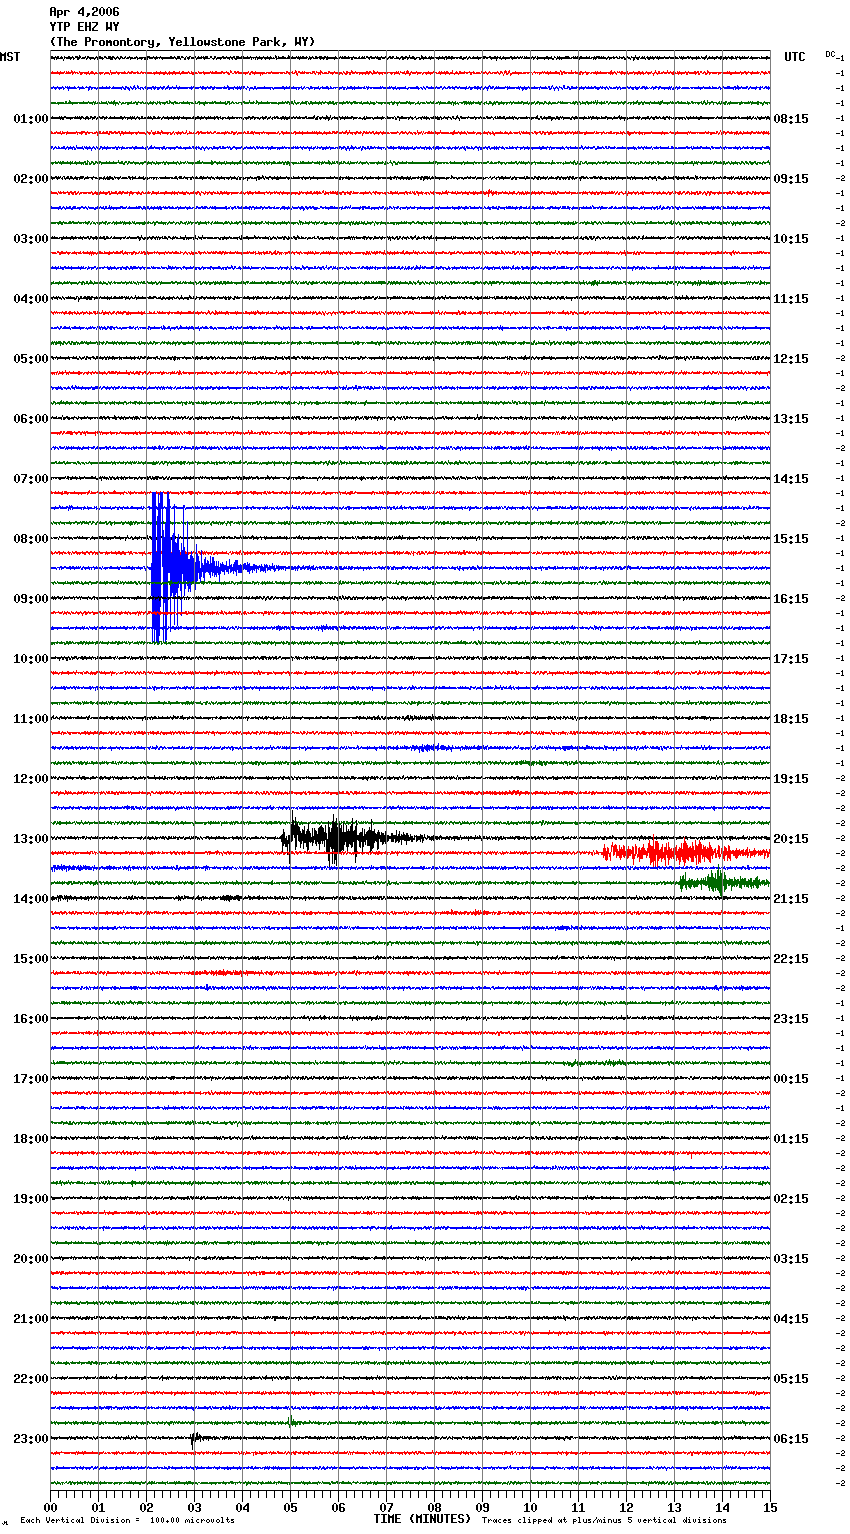Click the '08:00' MST time label
850x1534 pixels.
31,539
